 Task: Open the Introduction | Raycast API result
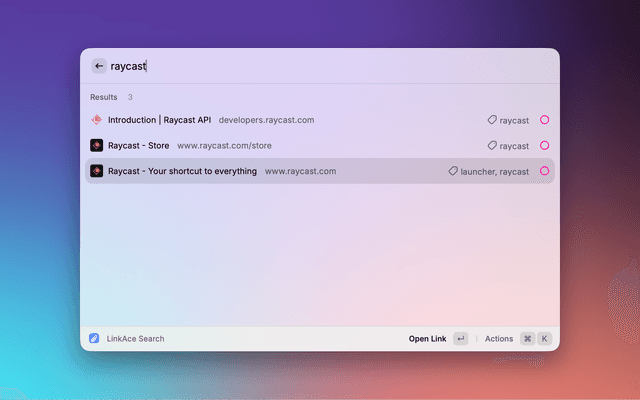click(320, 120)
